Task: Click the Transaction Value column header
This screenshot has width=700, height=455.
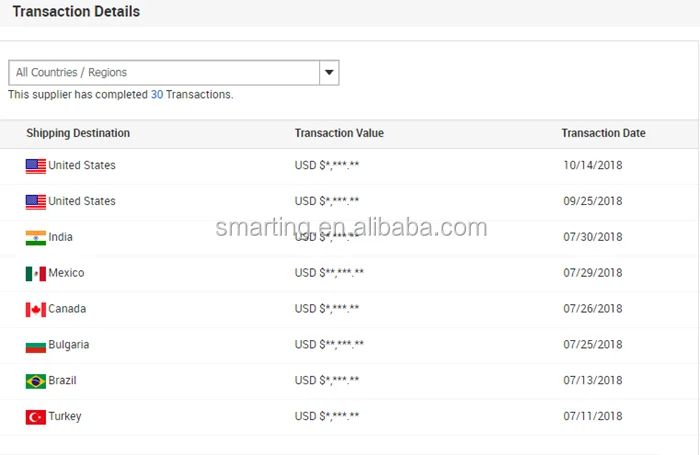Action: point(339,133)
